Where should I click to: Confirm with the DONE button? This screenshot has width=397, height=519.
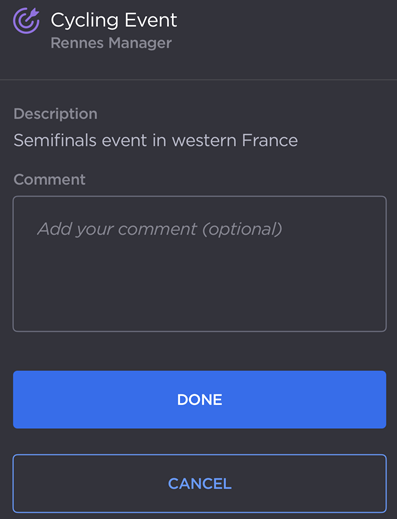tap(200, 399)
